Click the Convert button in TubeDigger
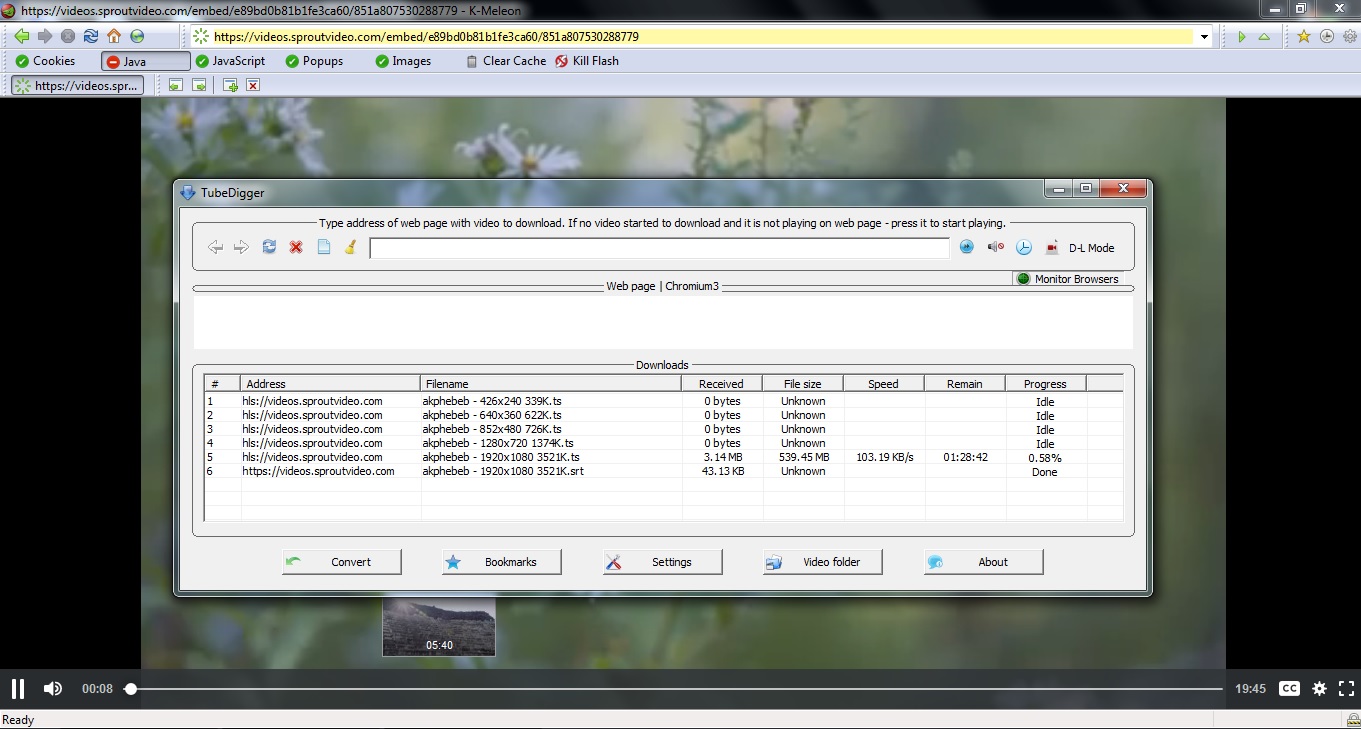 pyautogui.click(x=341, y=562)
